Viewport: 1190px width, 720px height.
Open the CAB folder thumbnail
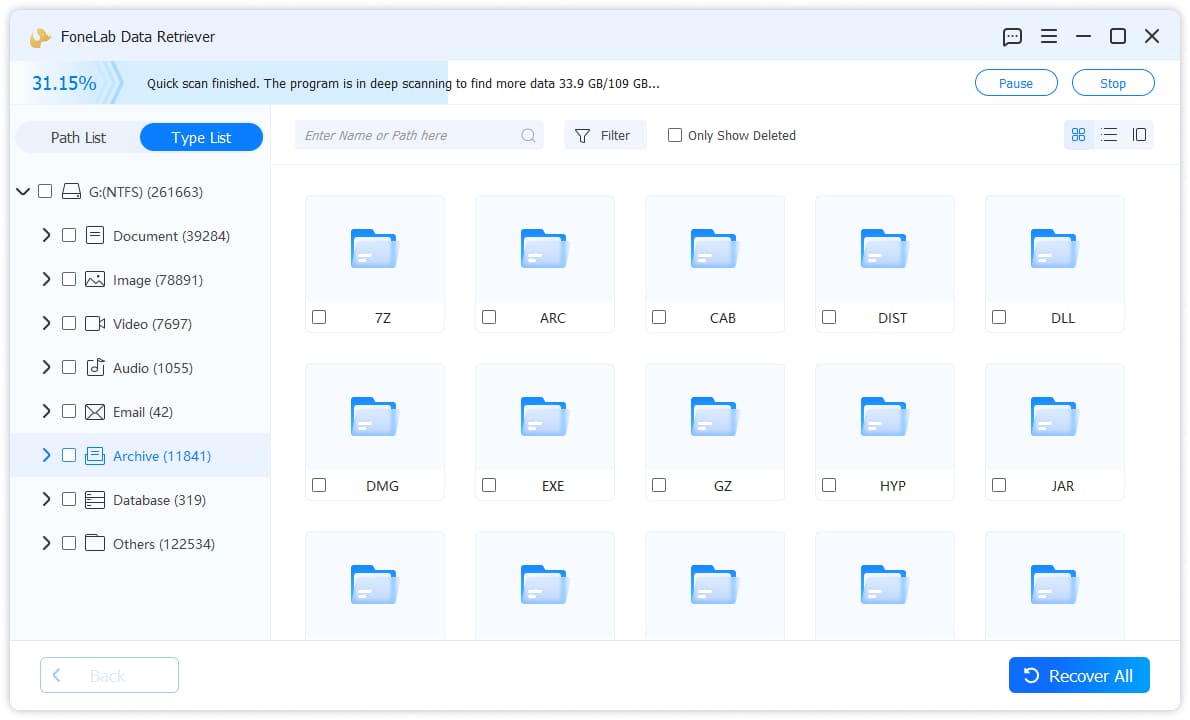click(714, 249)
